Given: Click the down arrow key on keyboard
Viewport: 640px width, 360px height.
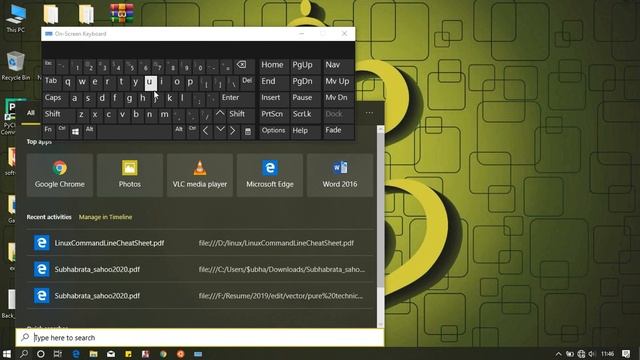Looking at the screenshot, I should 220,130.
